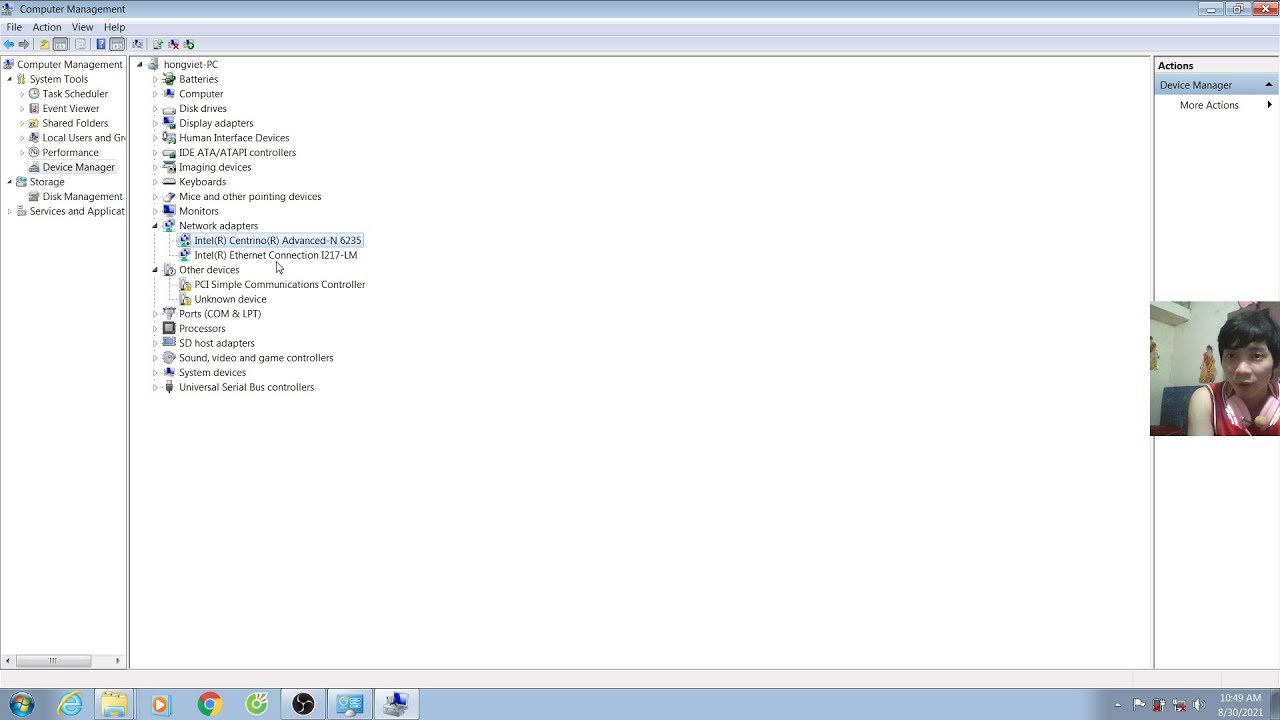This screenshot has width=1280, height=720.
Task: Expand the Disk drives node
Action: click(155, 109)
